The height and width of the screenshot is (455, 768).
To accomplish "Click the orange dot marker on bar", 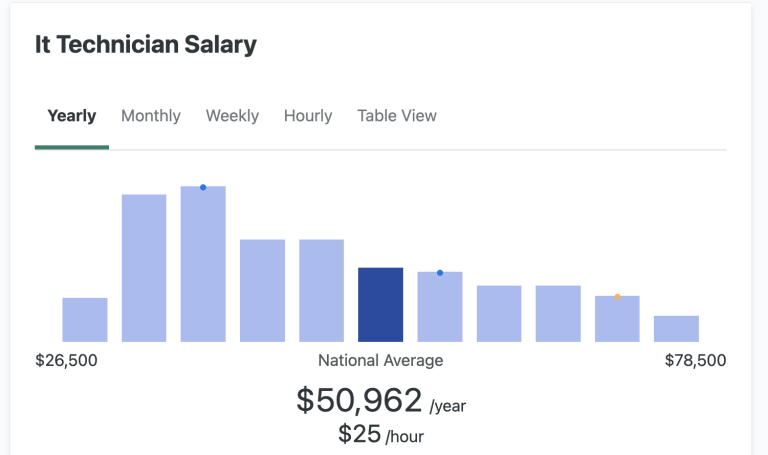I will [x=618, y=297].
